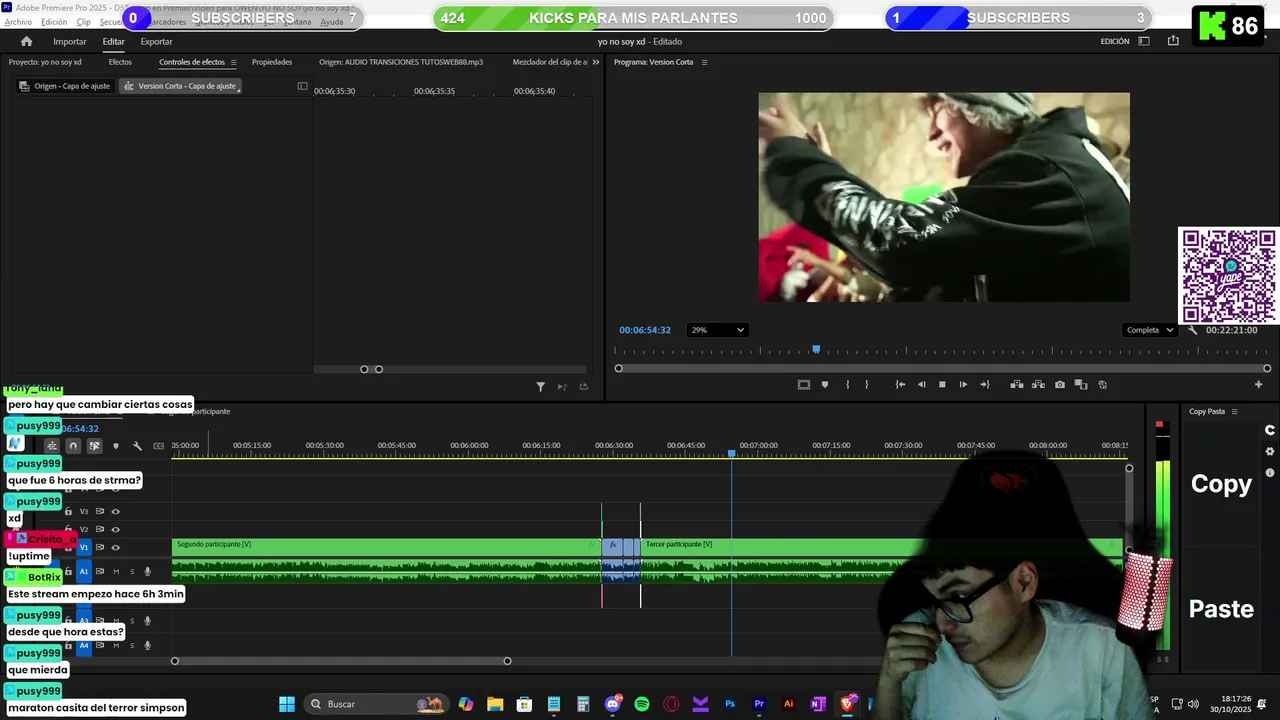Click the Windows Start button
The image size is (1280, 720).
click(286, 704)
